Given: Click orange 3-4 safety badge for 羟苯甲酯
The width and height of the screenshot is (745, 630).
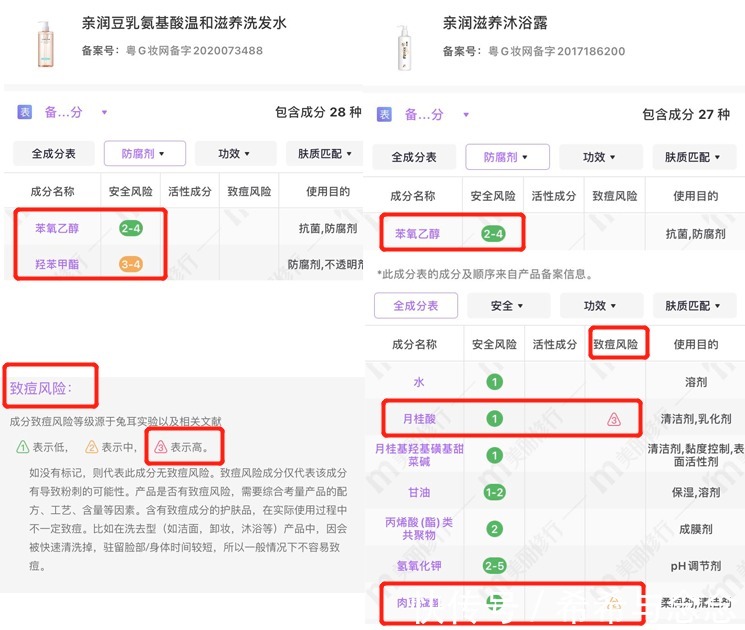Looking at the screenshot, I should [x=131, y=264].
